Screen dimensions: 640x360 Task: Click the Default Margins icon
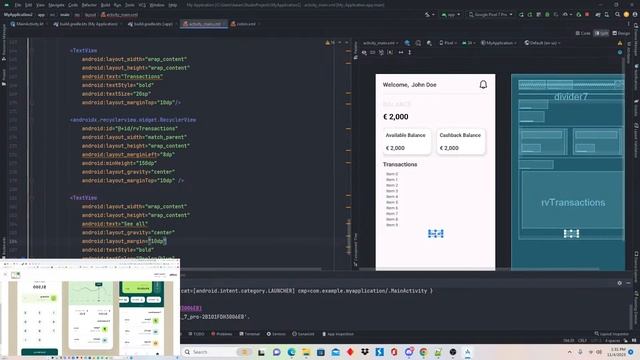tap(373, 53)
